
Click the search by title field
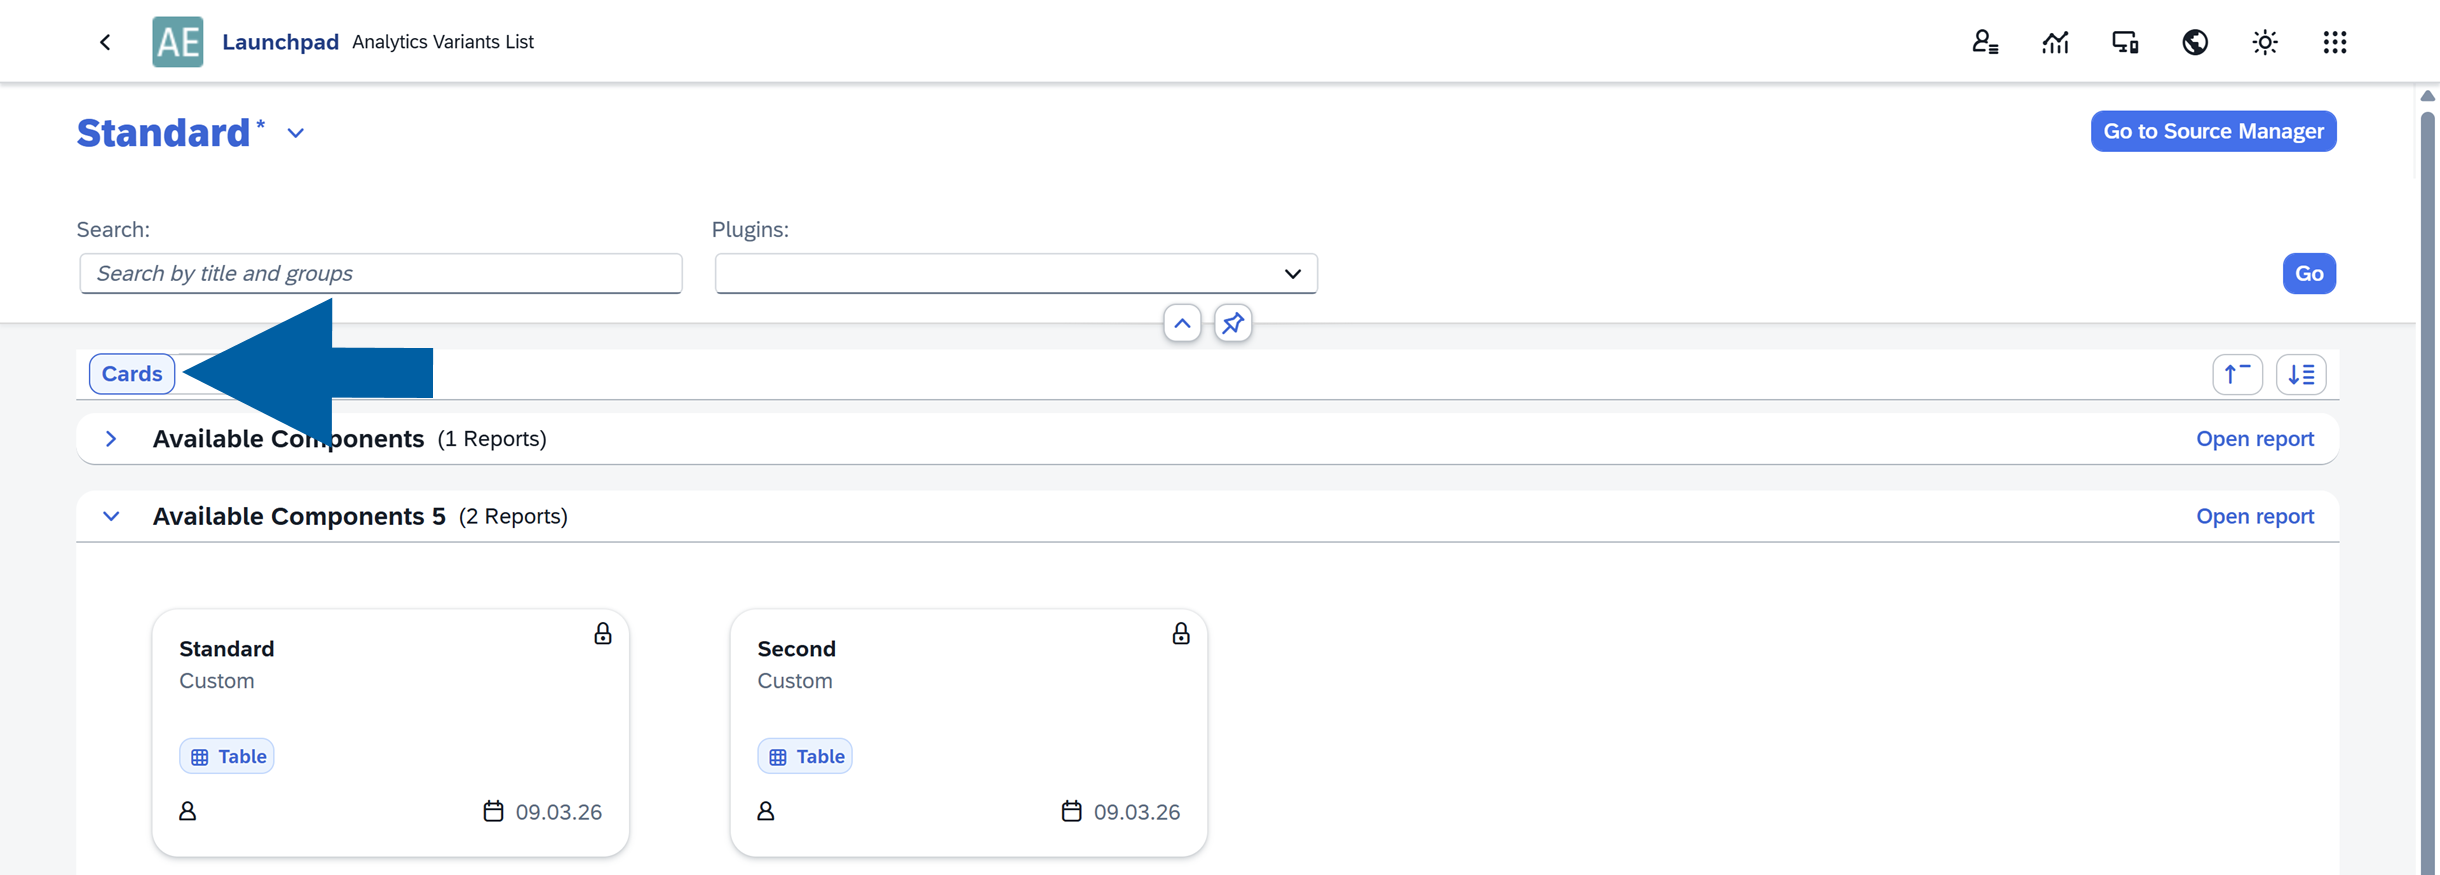point(380,274)
